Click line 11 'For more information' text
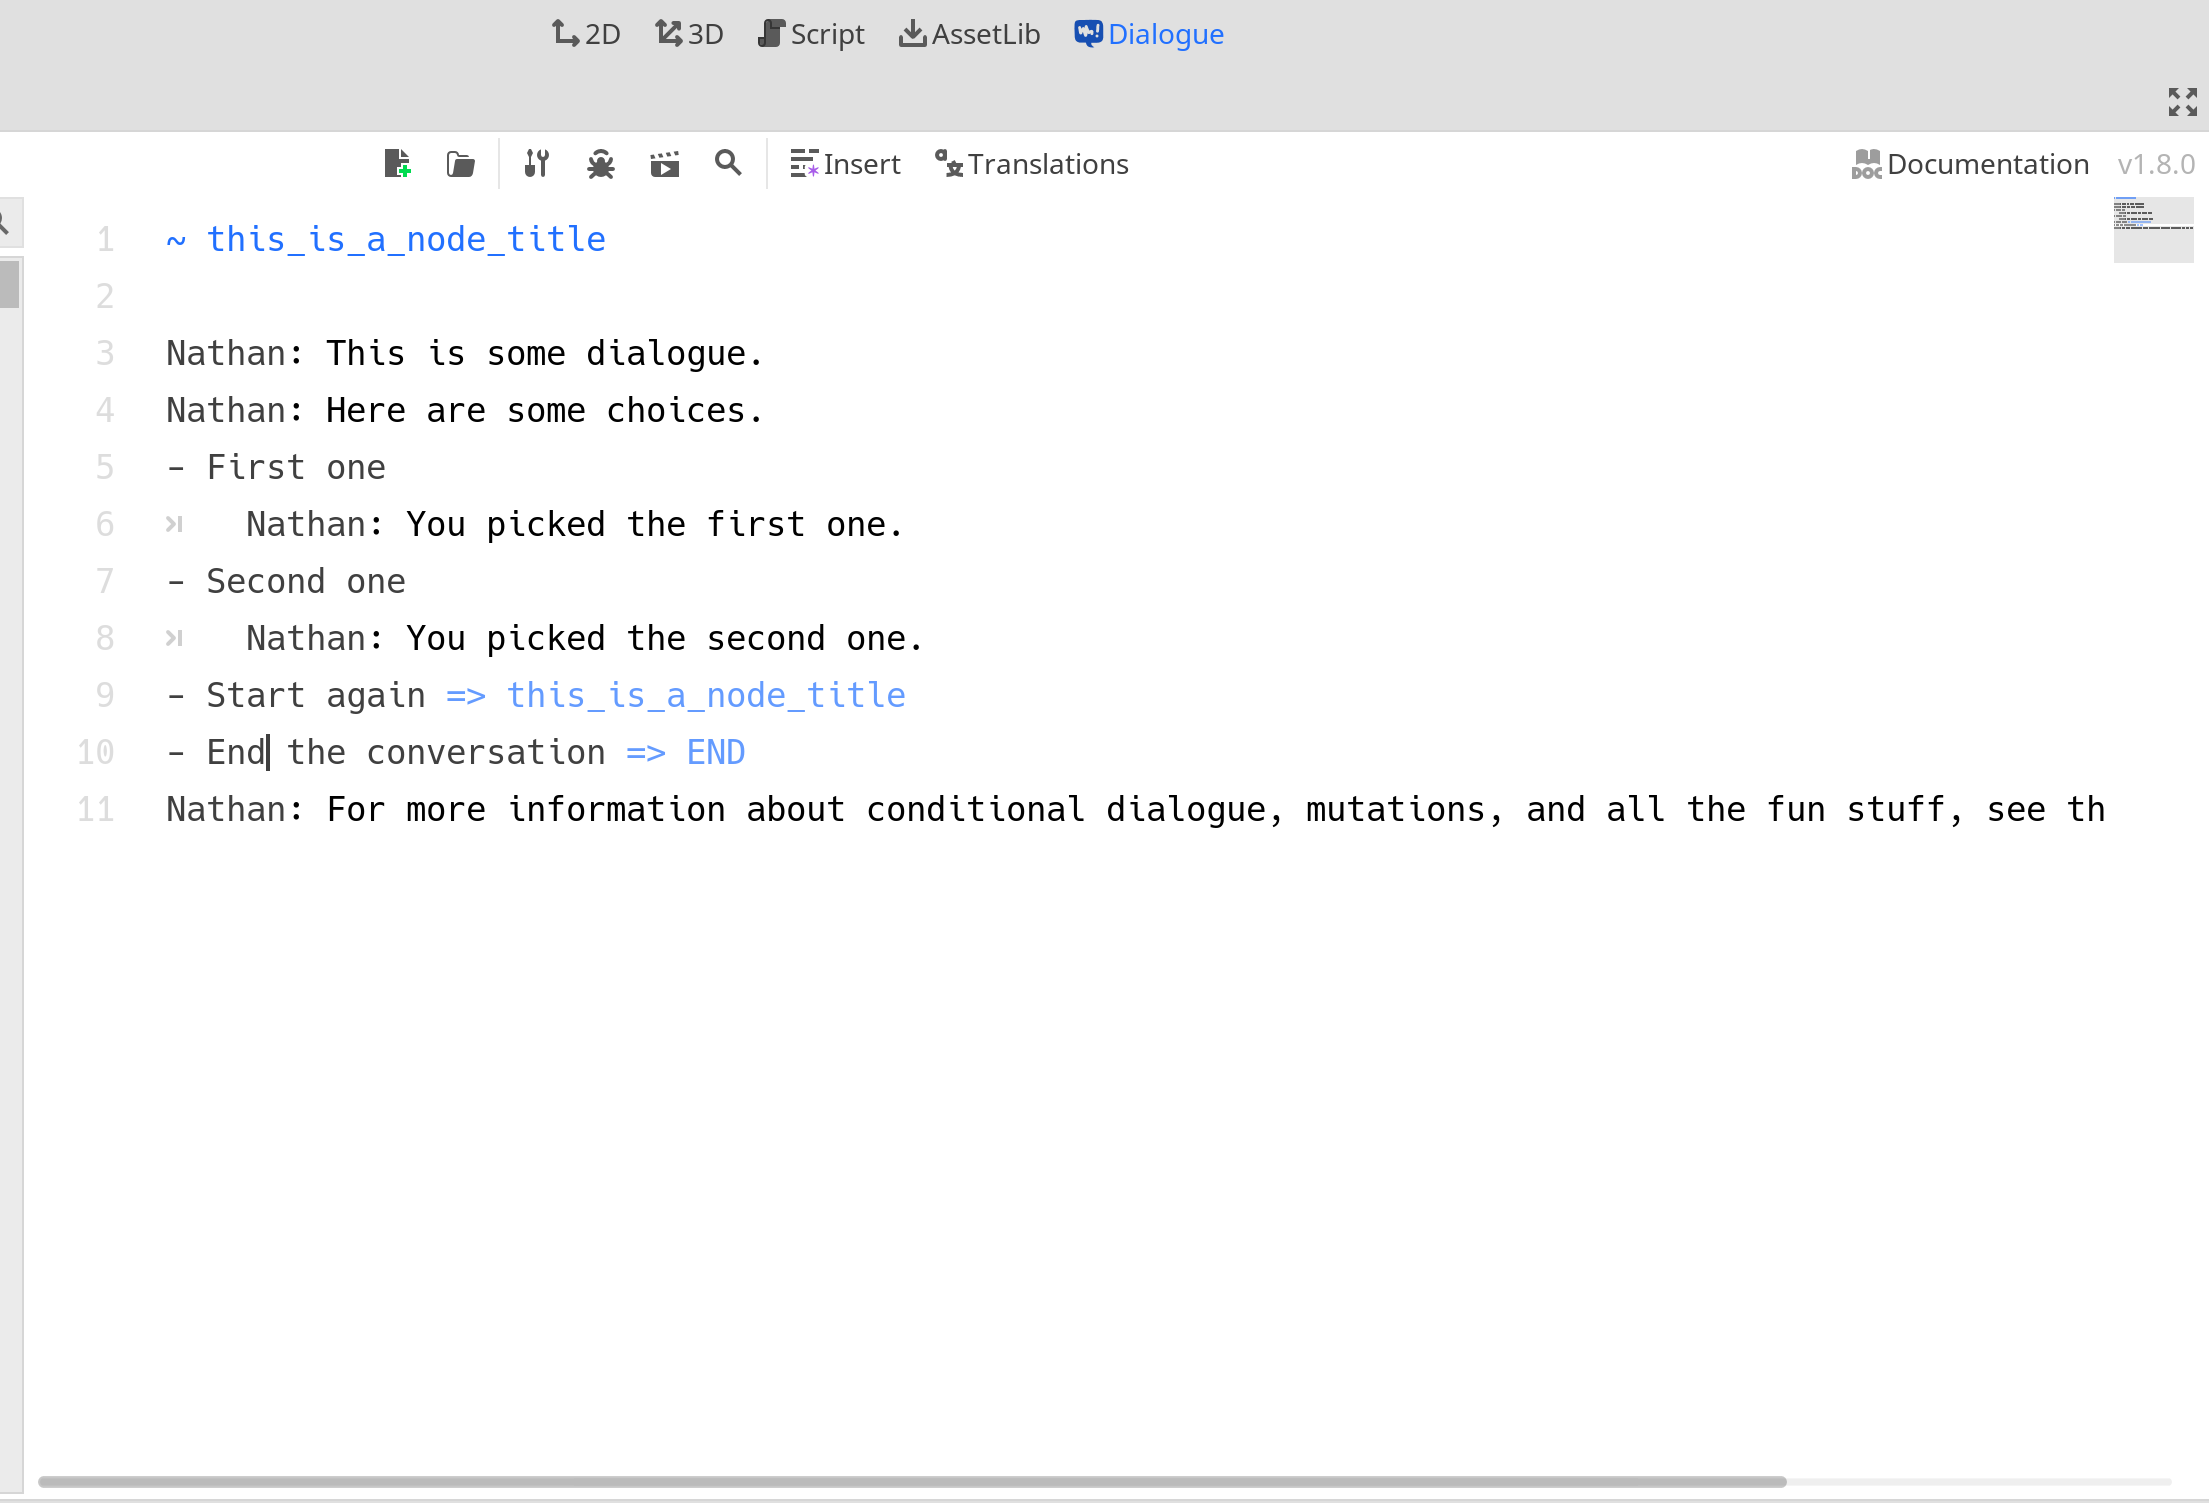This screenshot has width=2209, height=1503. tap(1135, 809)
